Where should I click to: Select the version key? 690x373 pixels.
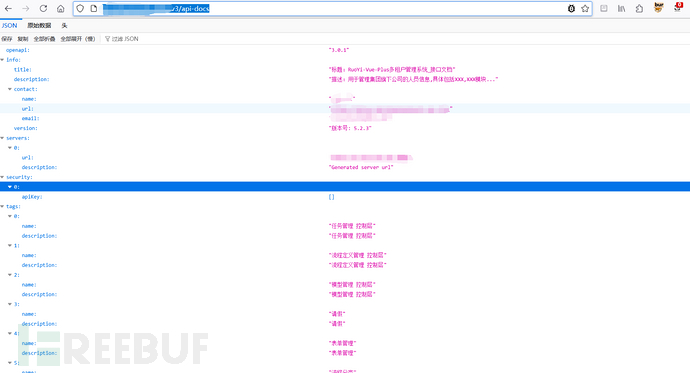26,128
